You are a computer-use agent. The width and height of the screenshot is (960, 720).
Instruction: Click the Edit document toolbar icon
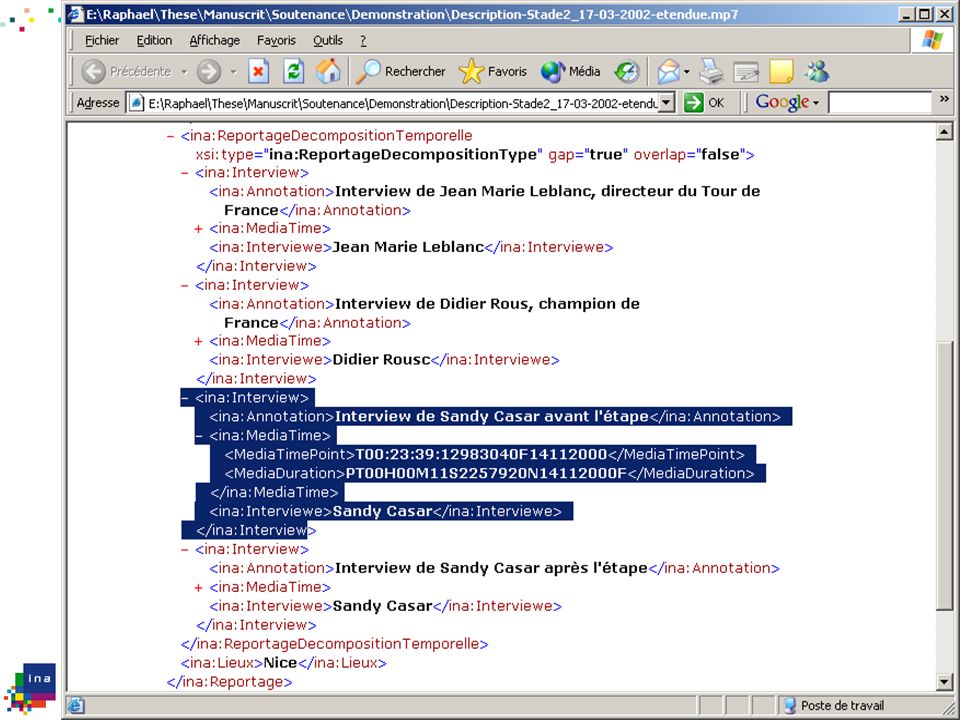click(746, 72)
